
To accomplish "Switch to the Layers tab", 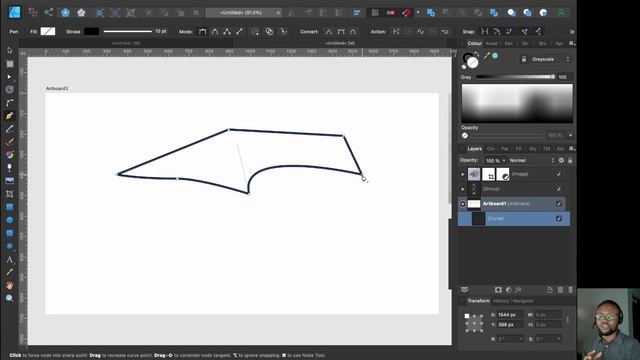I will pos(474,149).
